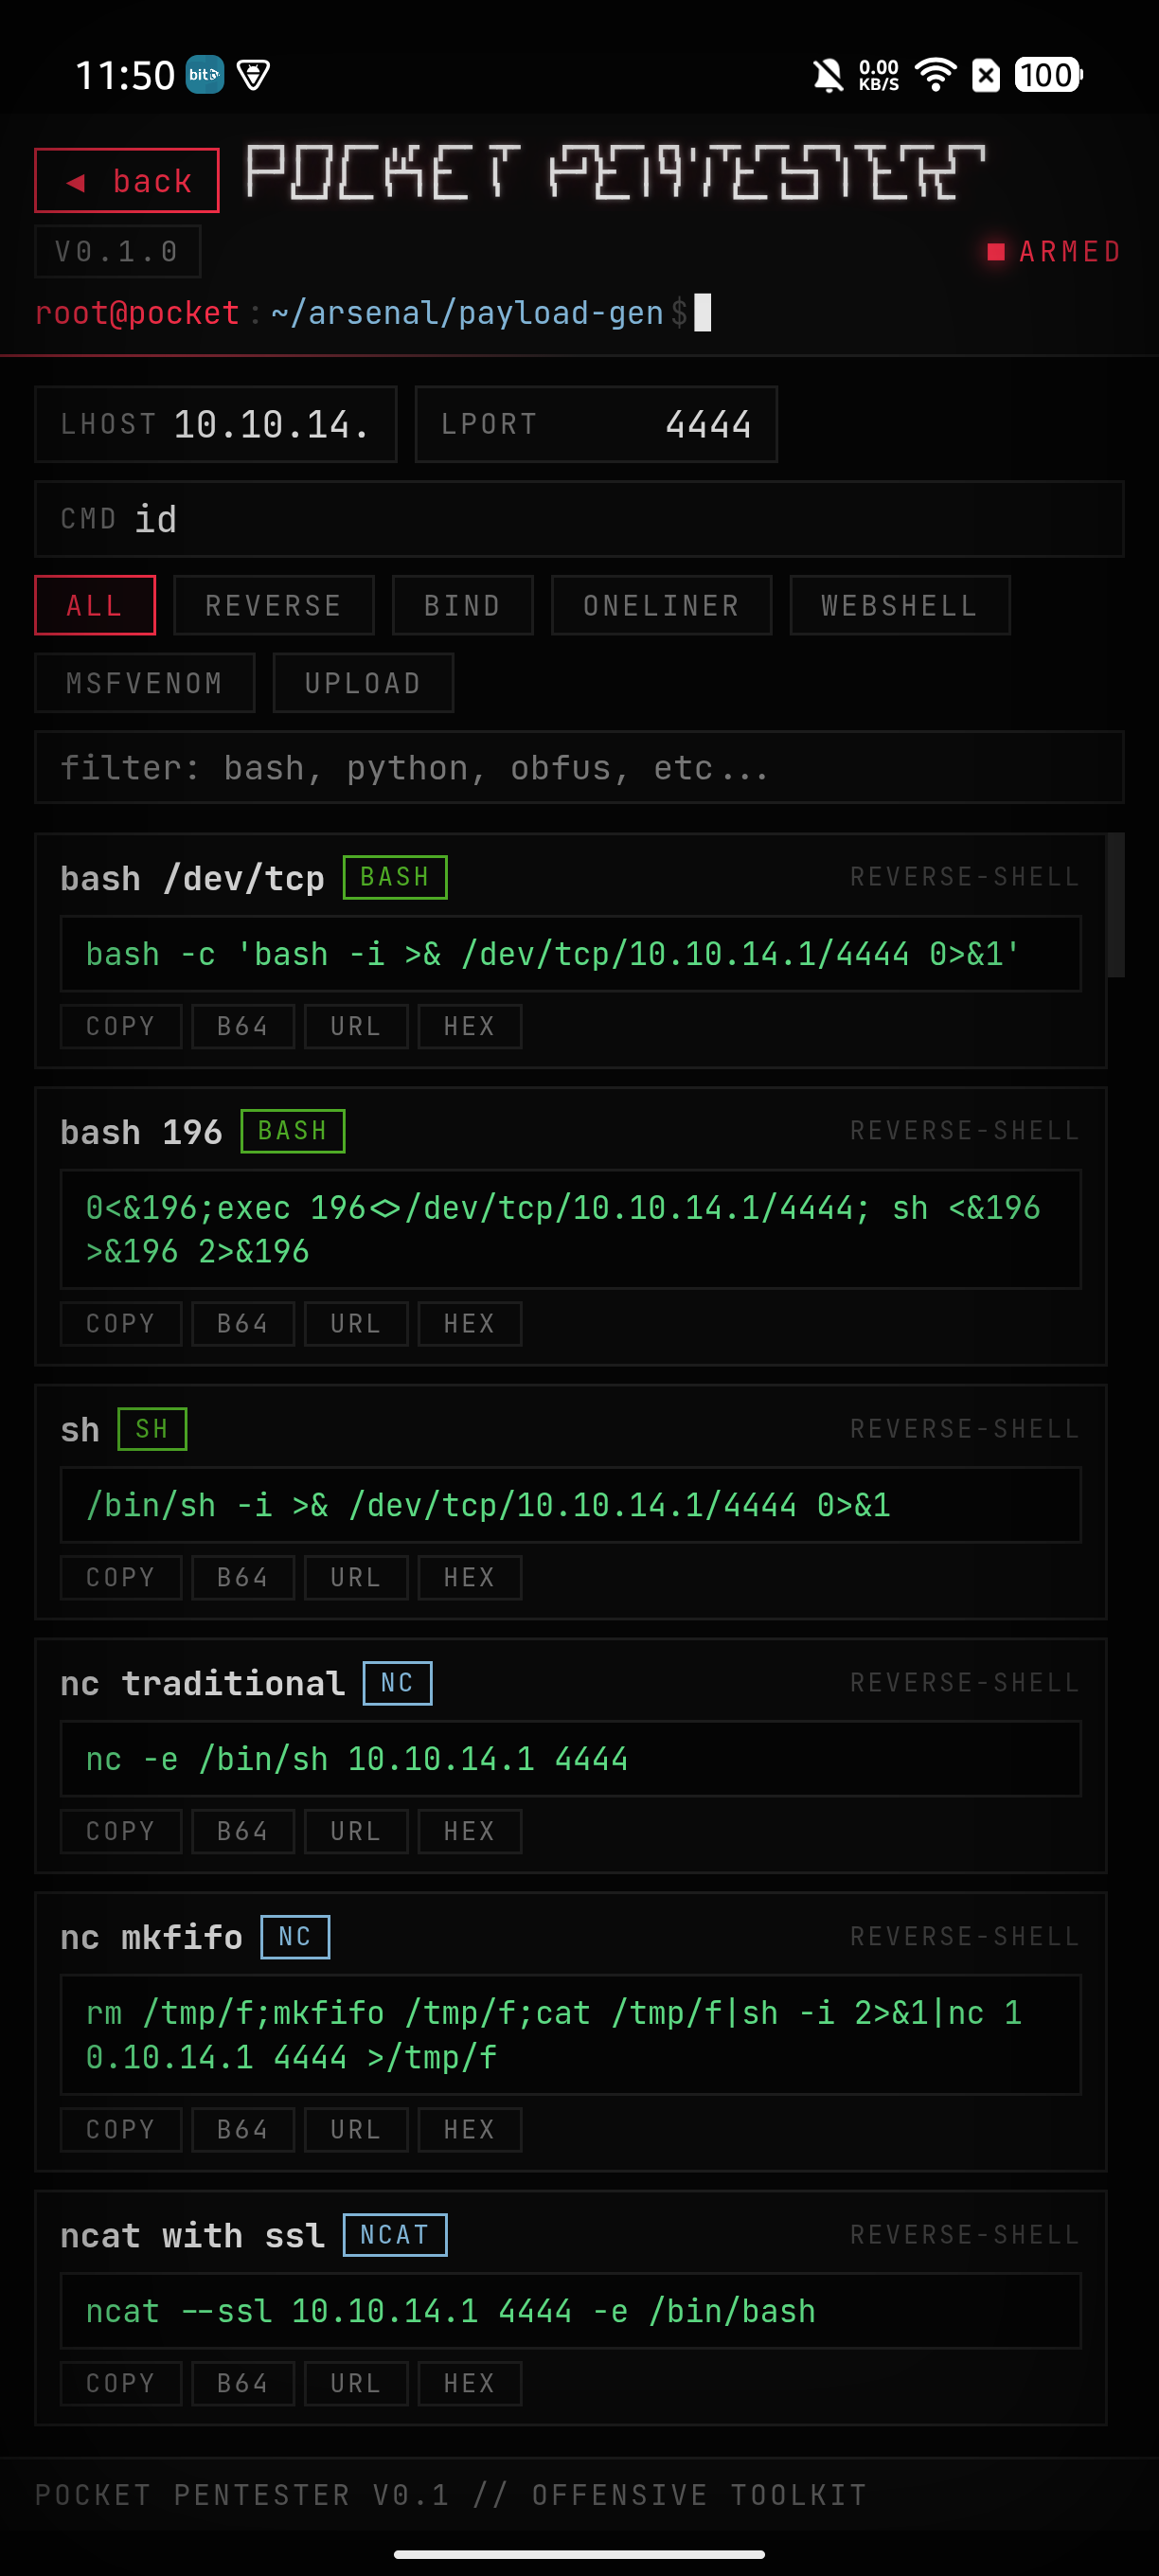Image resolution: width=1159 pixels, height=2576 pixels.
Task: Tap the NC tag on nc traditional
Action: 397,1683
